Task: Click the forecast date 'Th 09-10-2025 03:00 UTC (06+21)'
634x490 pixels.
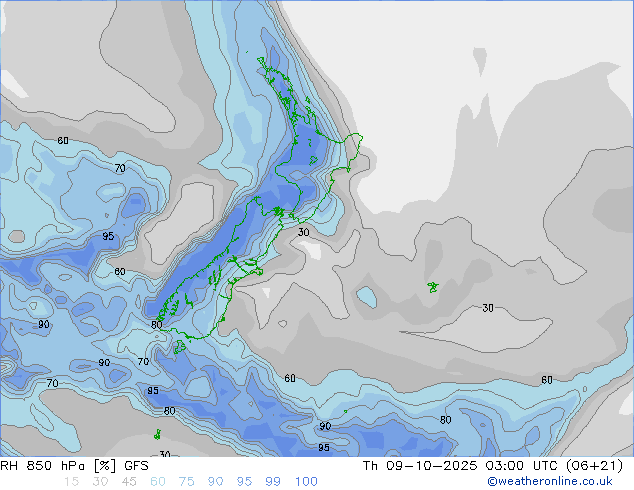Action: point(492,466)
